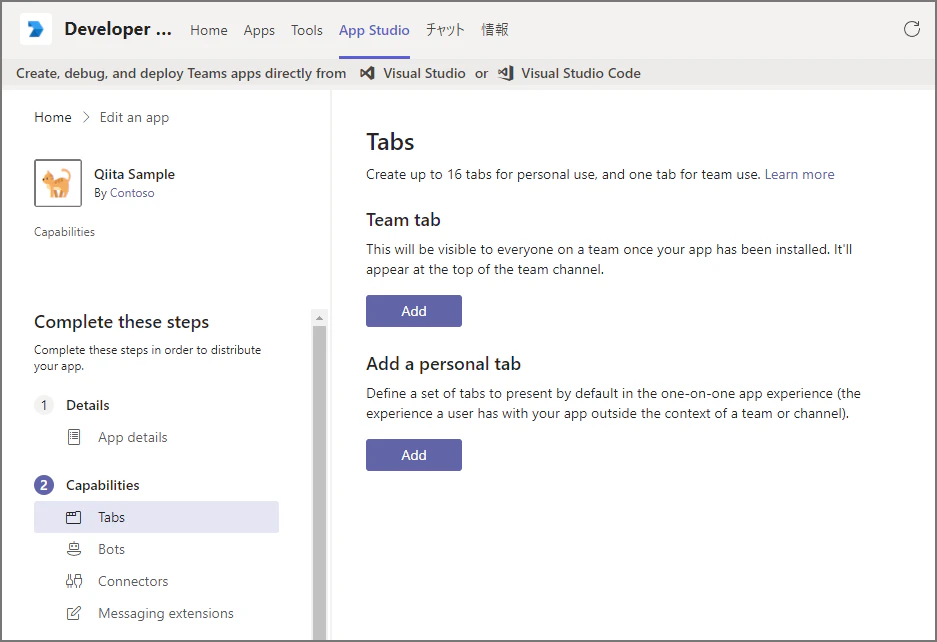This screenshot has height=642, width=937.
Task: Click the Complete these steps heading
Action: [x=121, y=322]
